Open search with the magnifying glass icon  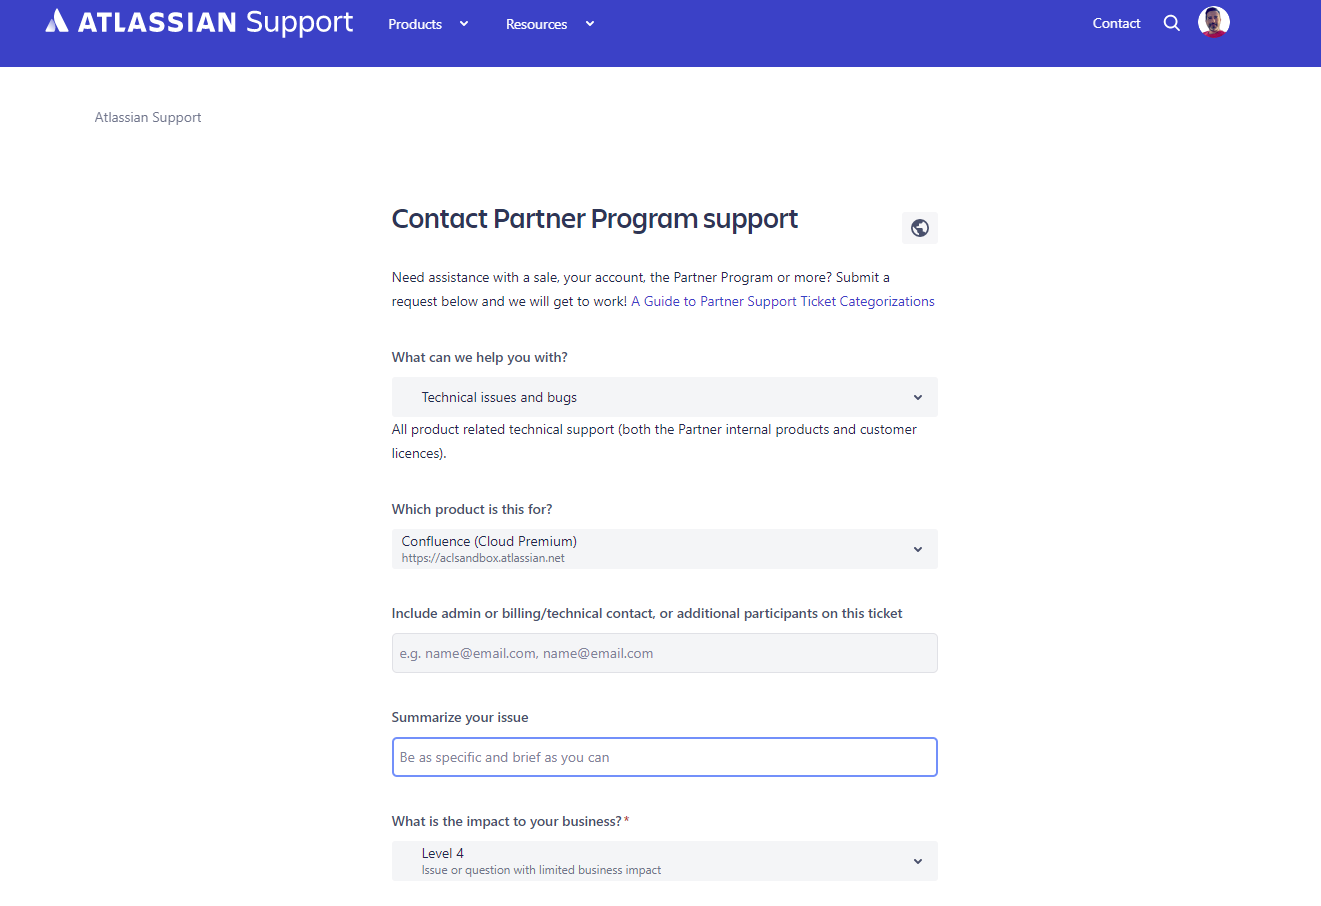pyautogui.click(x=1171, y=22)
